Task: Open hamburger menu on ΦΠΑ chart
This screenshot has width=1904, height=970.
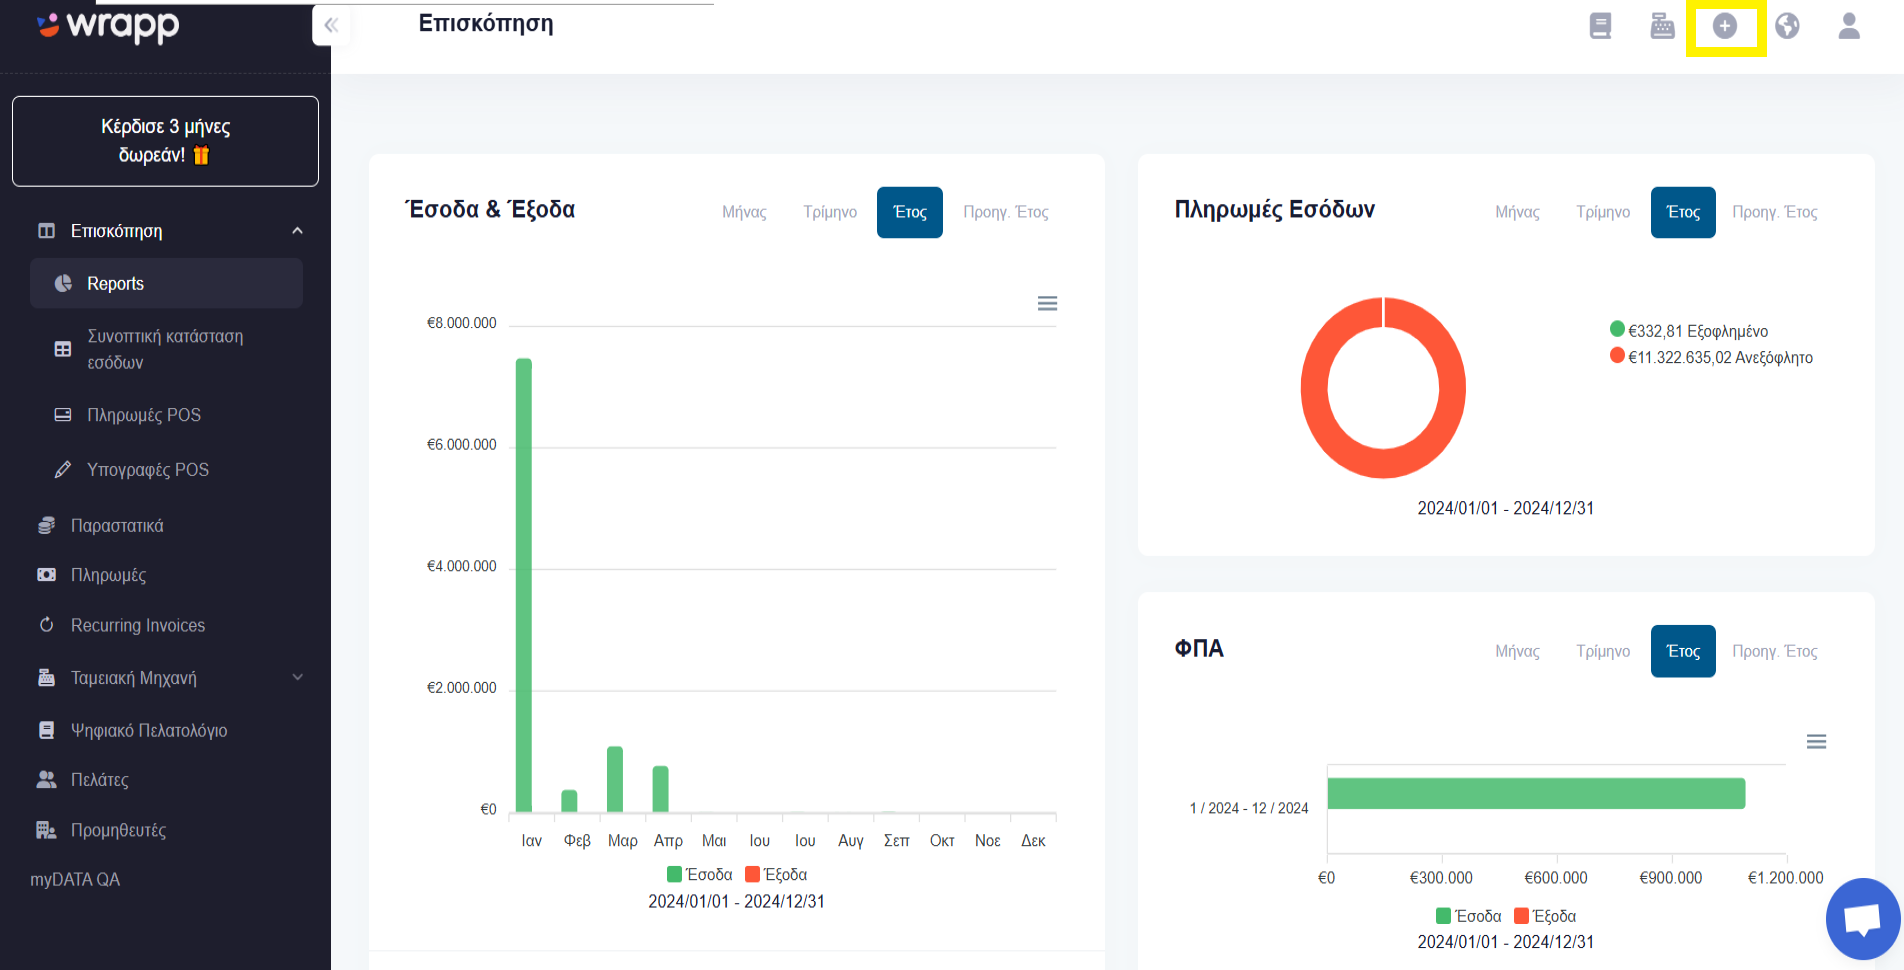Action: pyautogui.click(x=1816, y=741)
